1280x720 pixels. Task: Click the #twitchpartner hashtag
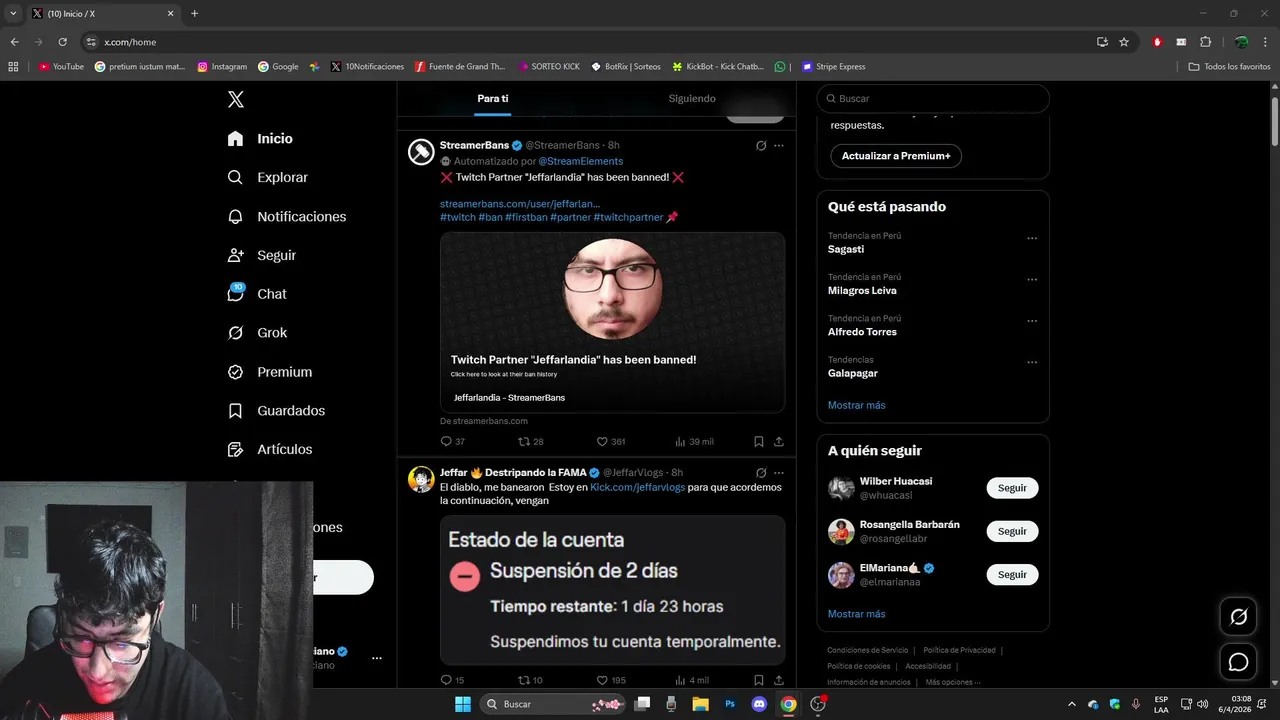click(628, 217)
